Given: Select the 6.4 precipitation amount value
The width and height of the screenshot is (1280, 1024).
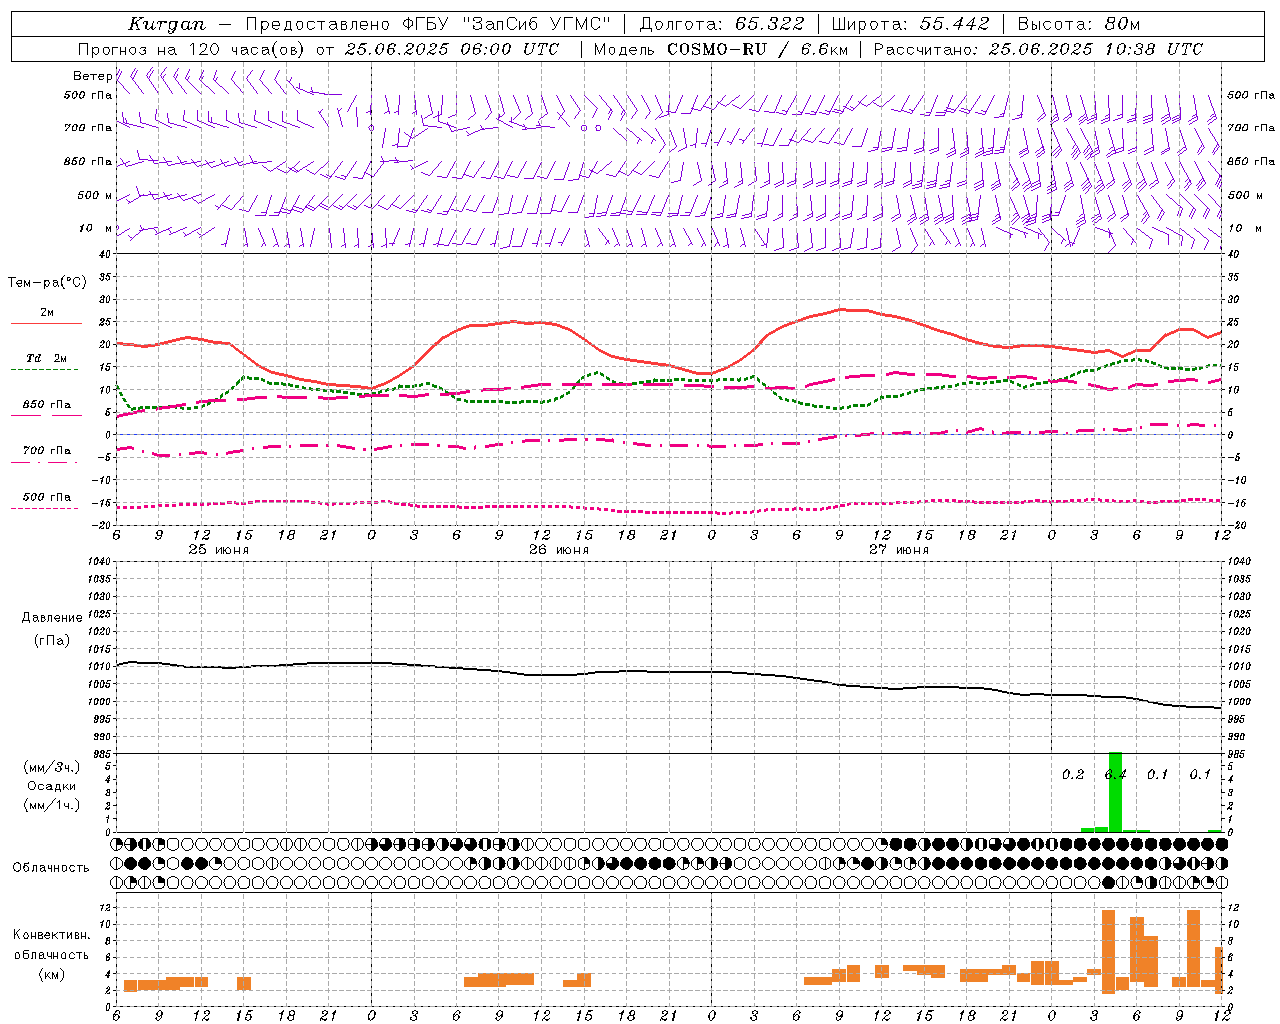Looking at the screenshot, I should click(x=1115, y=775).
